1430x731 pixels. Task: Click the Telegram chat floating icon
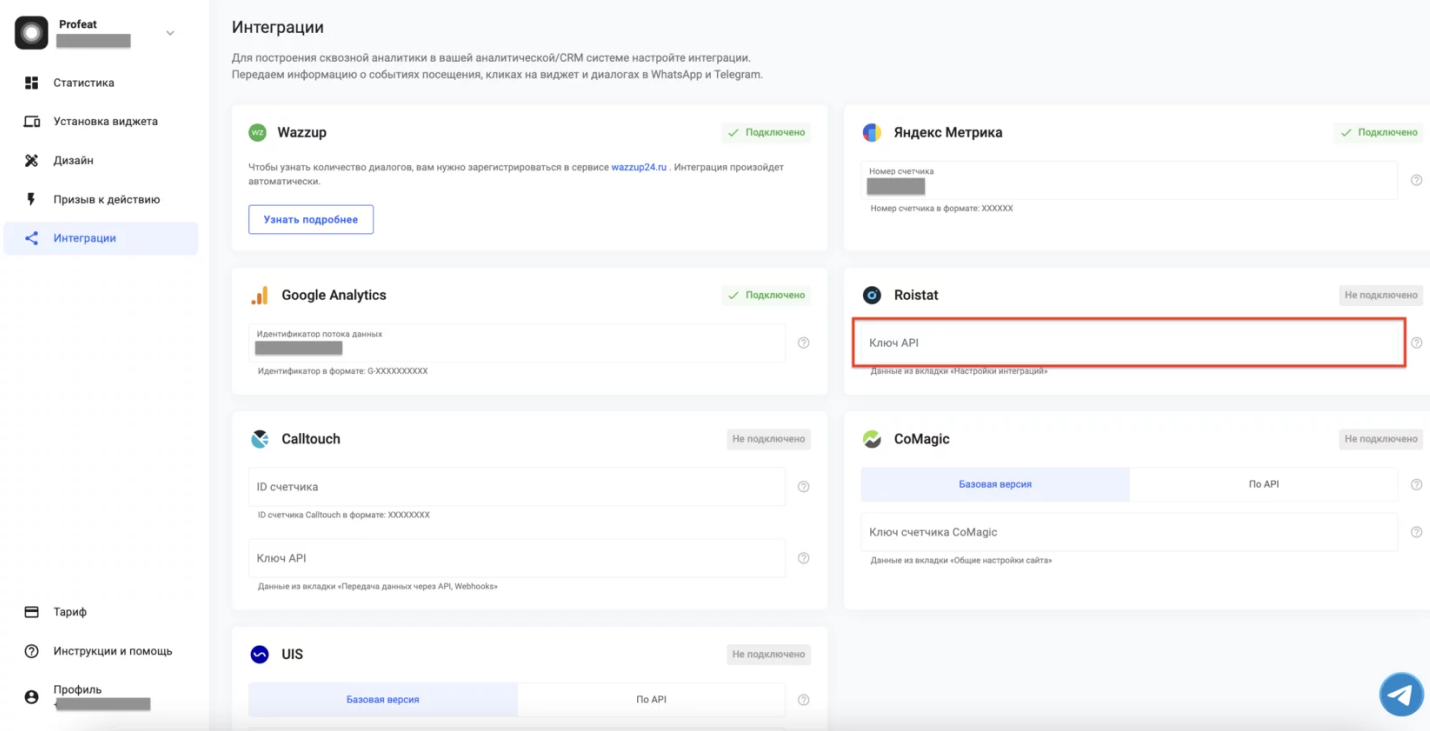click(1401, 695)
